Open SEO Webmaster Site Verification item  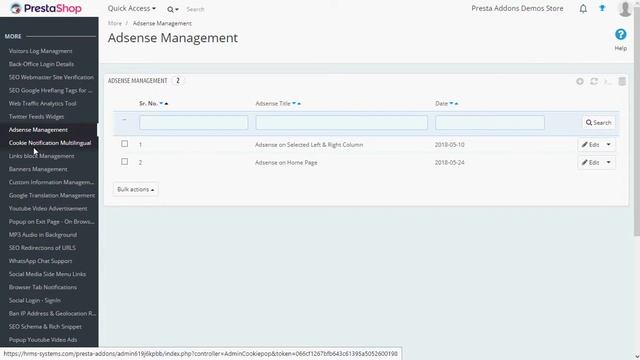[51, 77]
